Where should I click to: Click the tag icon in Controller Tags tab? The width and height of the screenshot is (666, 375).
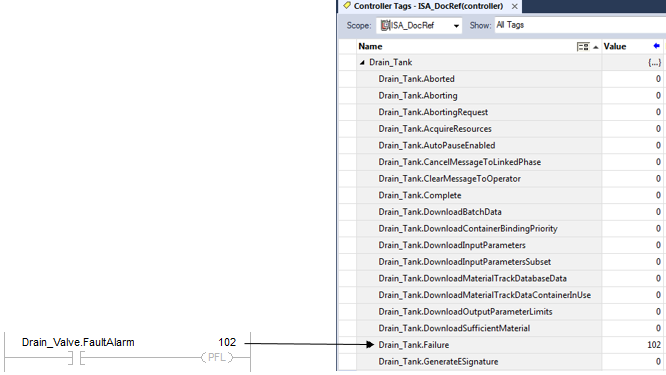coord(347,6)
